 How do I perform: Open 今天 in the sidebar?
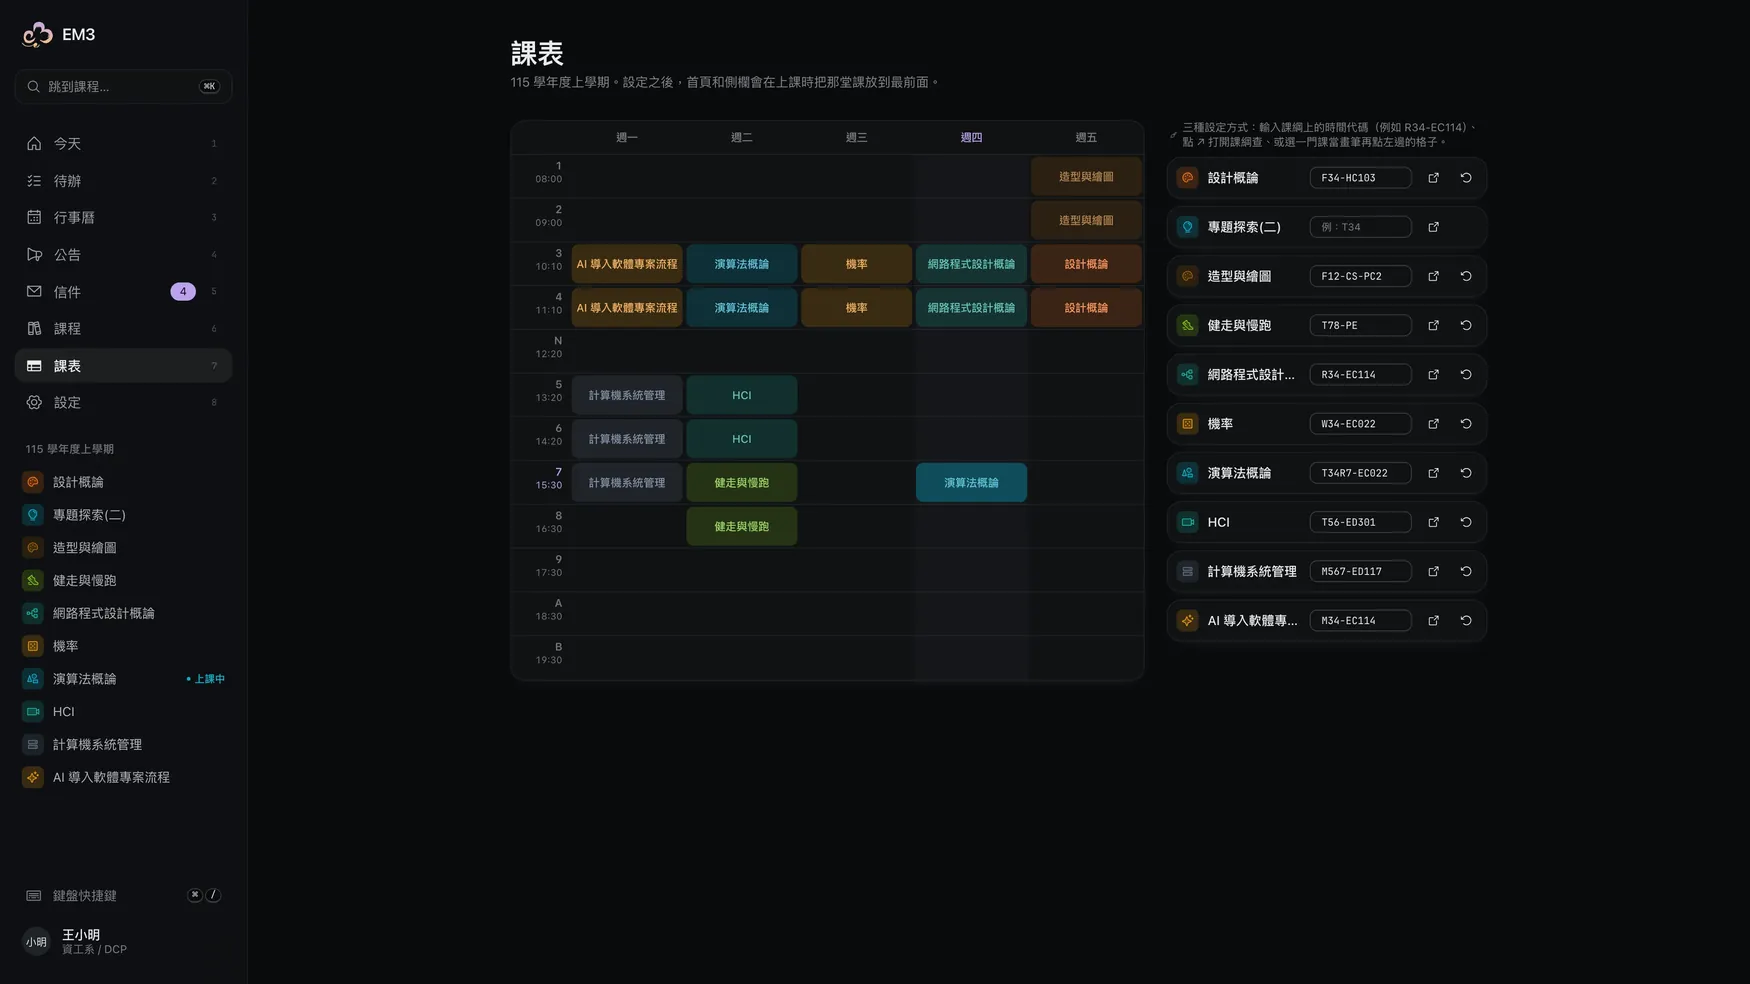(x=123, y=144)
